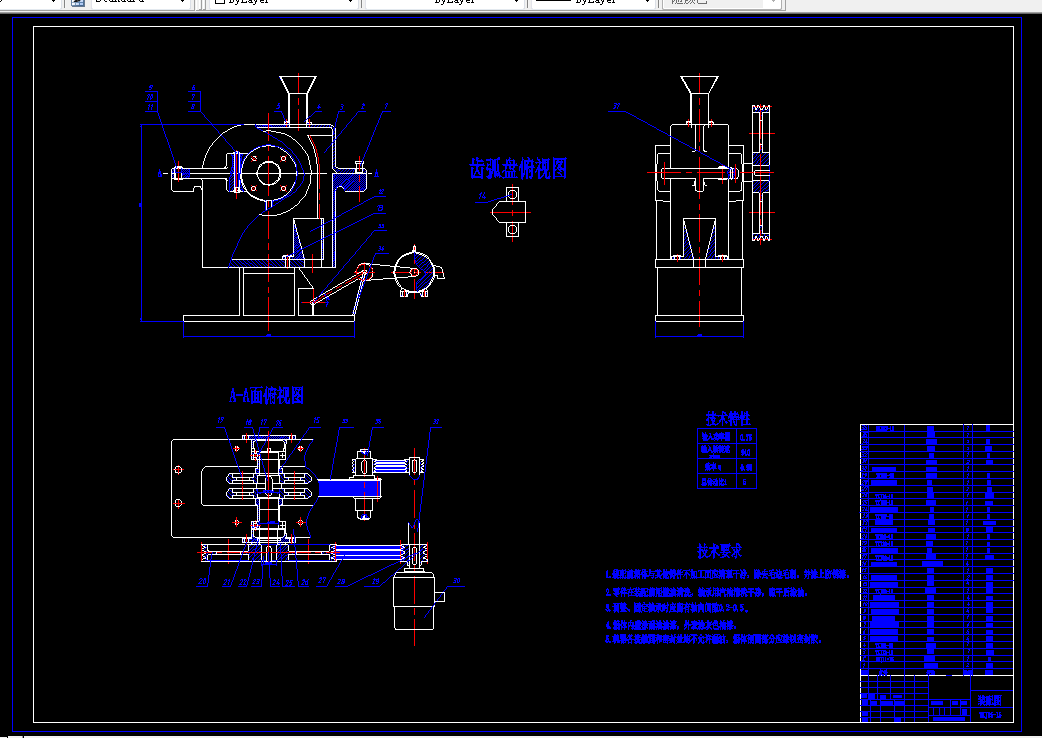Select technical requirement line 2
This screenshot has width=1042, height=738.
click(x=706, y=592)
